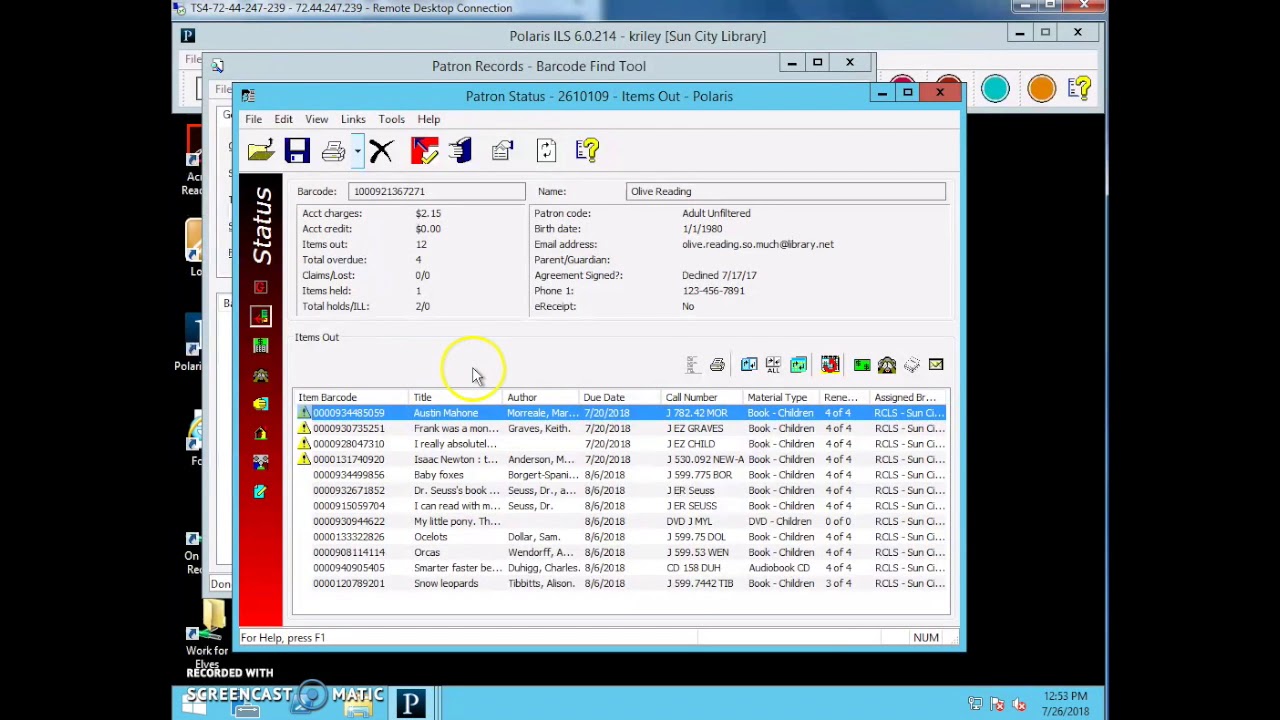The width and height of the screenshot is (1280, 720).
Task: Click the Barcode input field
Action: (x=436, y=191)
